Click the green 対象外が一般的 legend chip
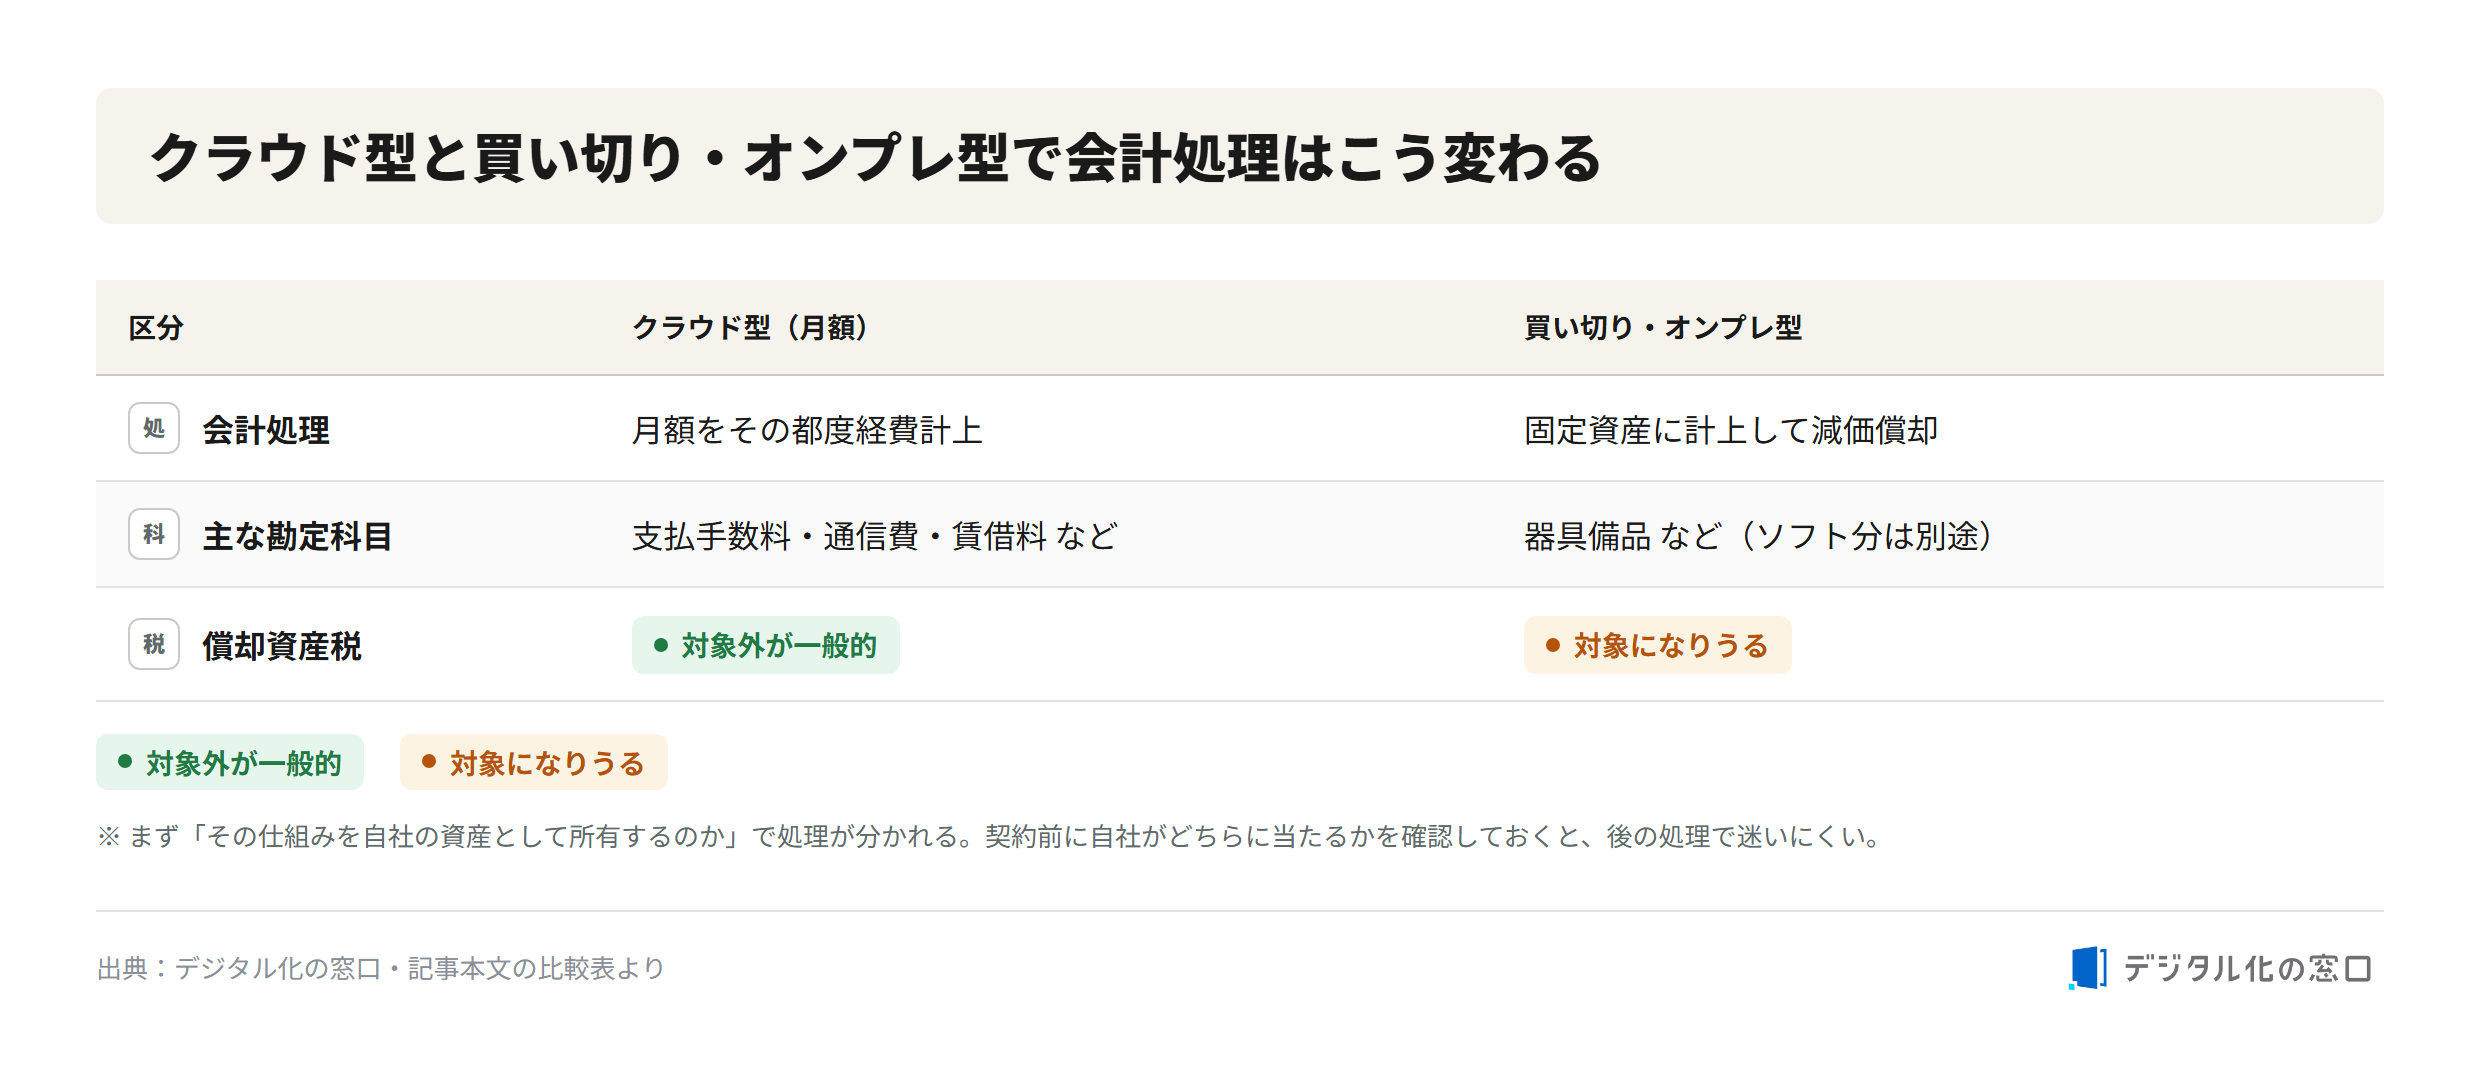 point(230,762)
